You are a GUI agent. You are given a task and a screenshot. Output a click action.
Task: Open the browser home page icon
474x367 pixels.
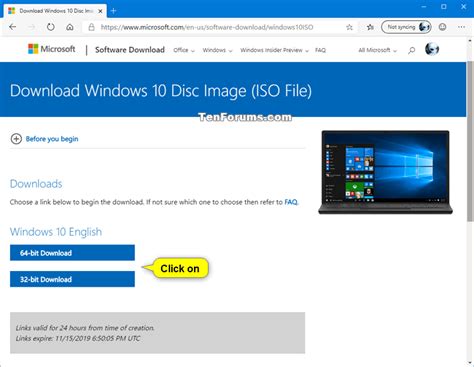pyautogui.click(x=70, y=27)
